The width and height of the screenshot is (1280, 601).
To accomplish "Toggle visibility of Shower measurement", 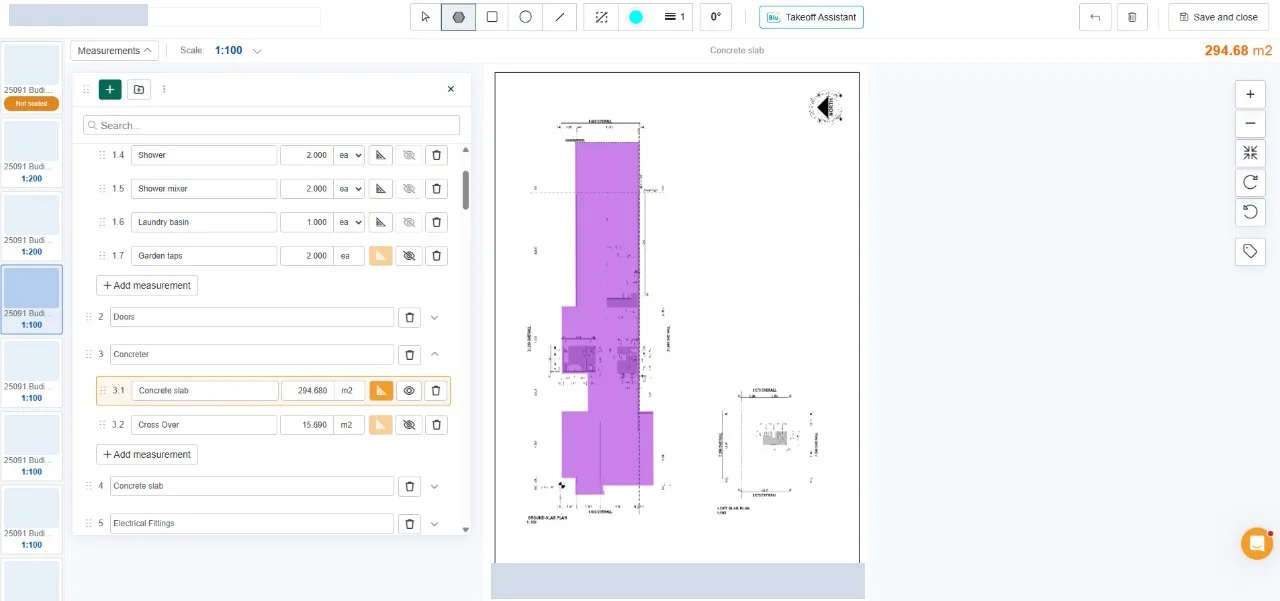I will tap(408, 155).
